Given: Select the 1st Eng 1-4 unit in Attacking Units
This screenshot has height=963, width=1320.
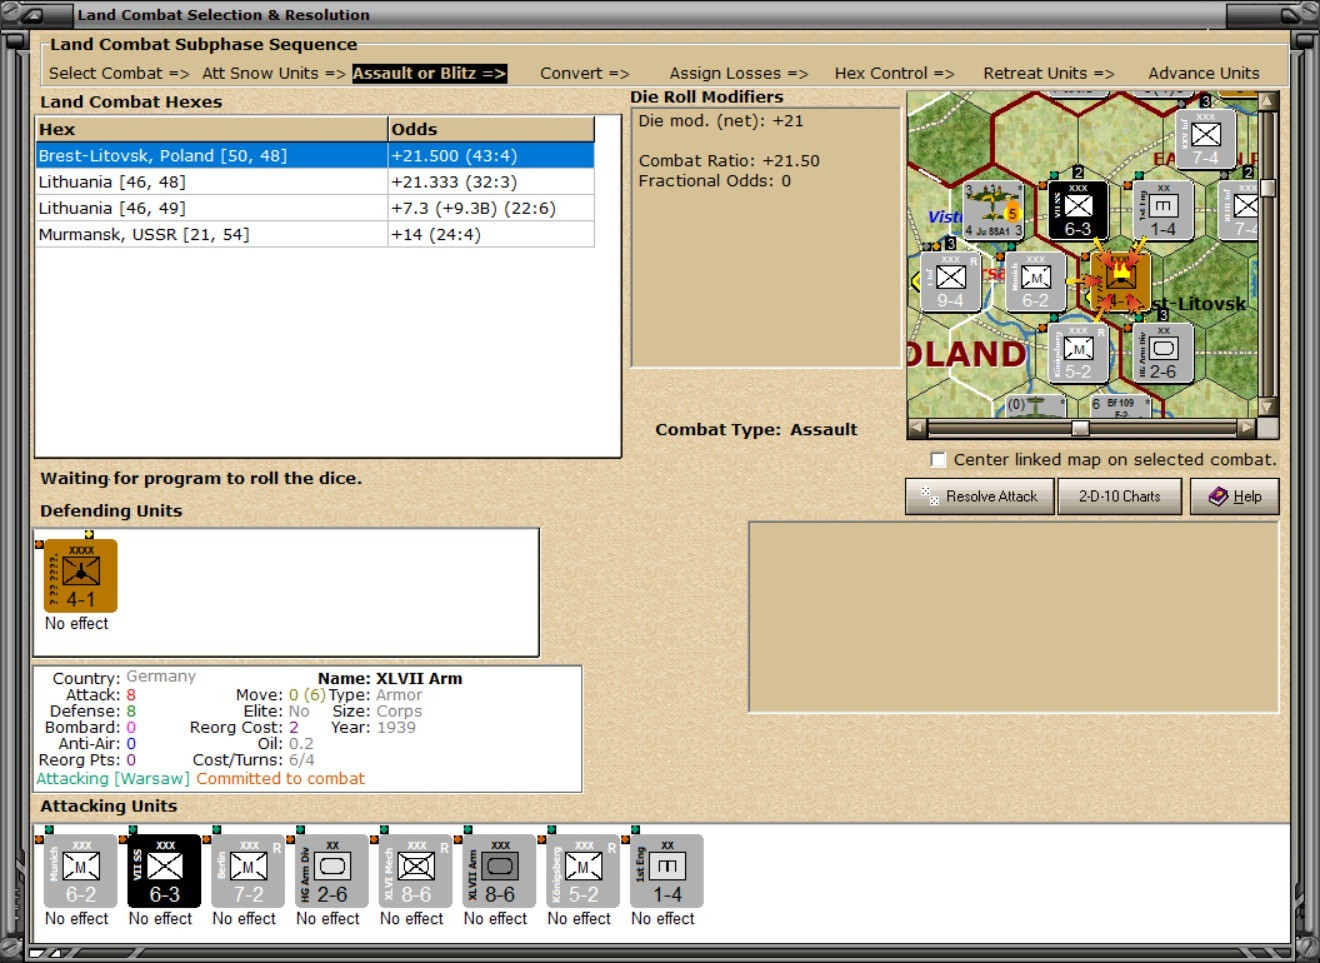Looking at the screenshot, I should 667,872.
